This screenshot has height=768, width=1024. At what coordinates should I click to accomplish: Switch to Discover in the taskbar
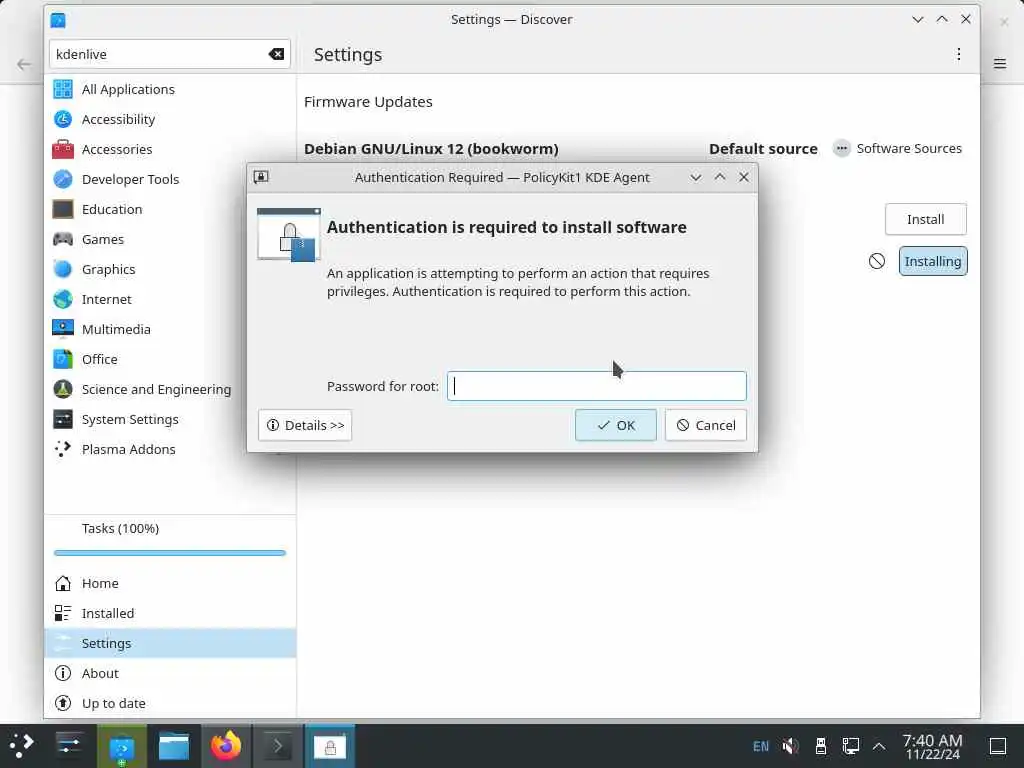[122, 746]
